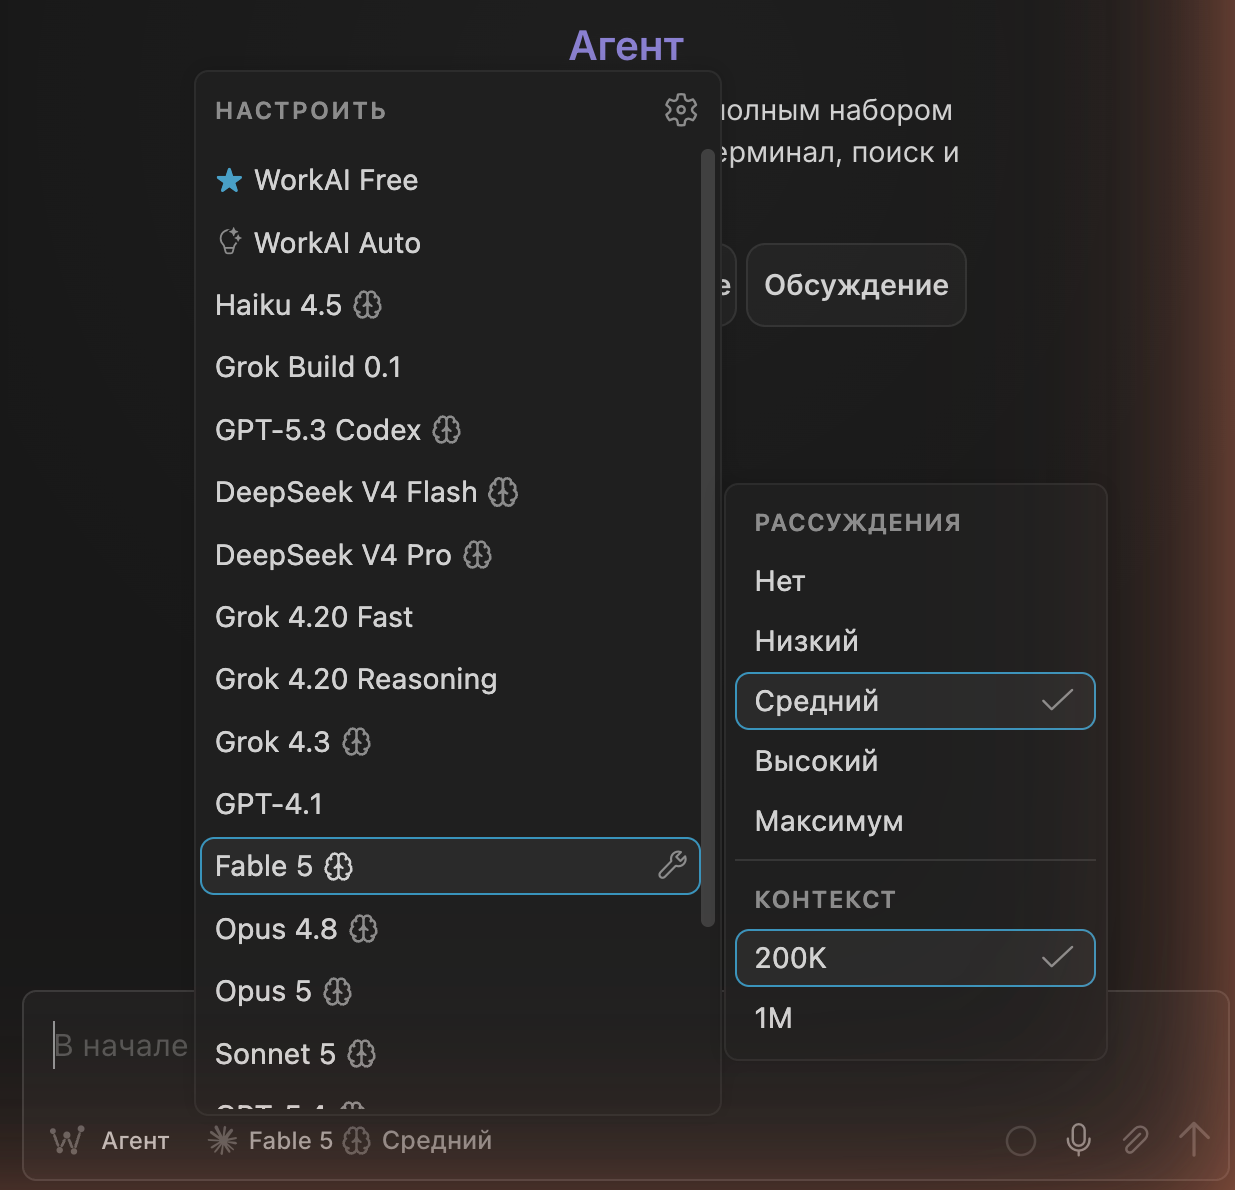Screen dimensions: 1235x1190
Task: Select the 200K context option
Action: click(x=915, y=958)
